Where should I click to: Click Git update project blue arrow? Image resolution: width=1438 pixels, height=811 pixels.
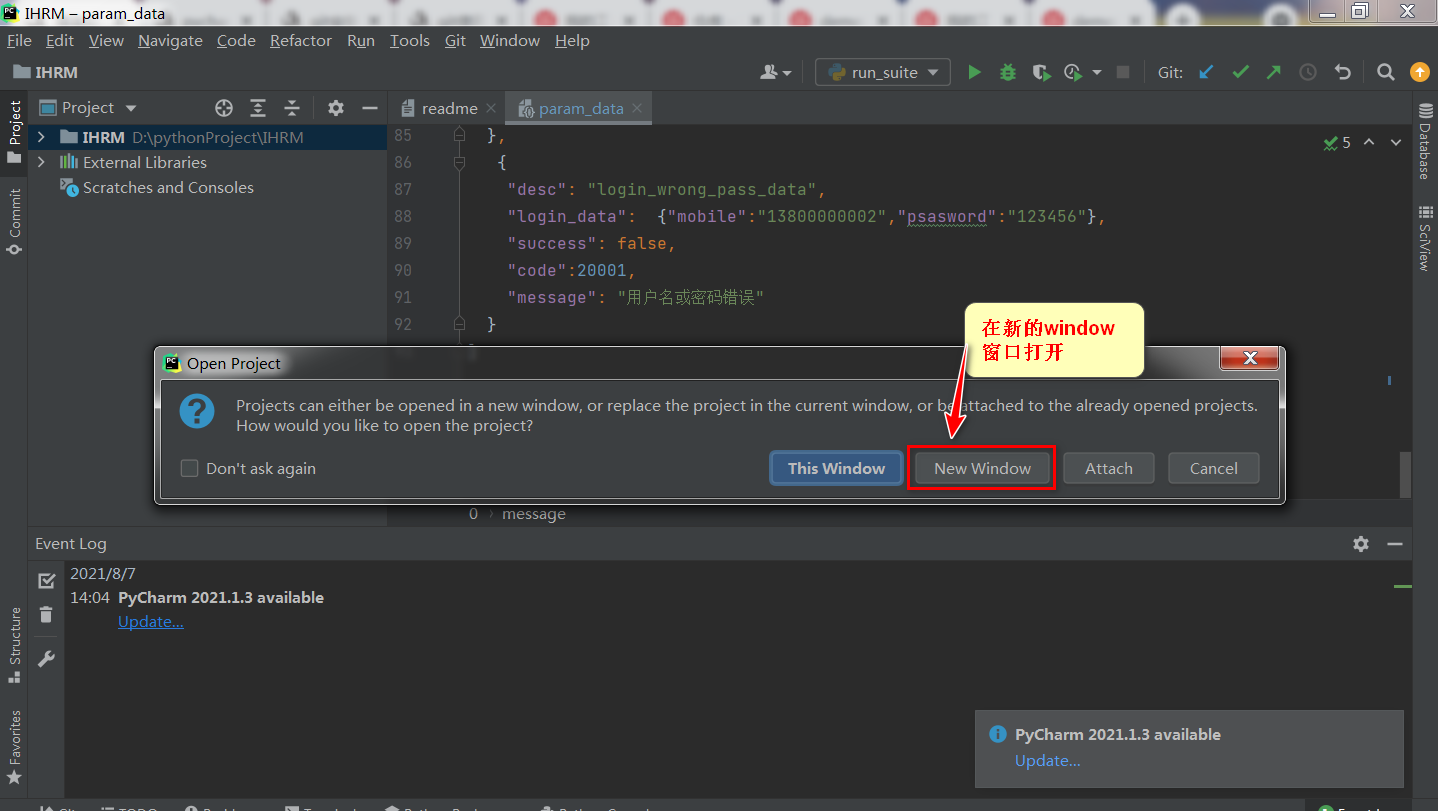1207,72
